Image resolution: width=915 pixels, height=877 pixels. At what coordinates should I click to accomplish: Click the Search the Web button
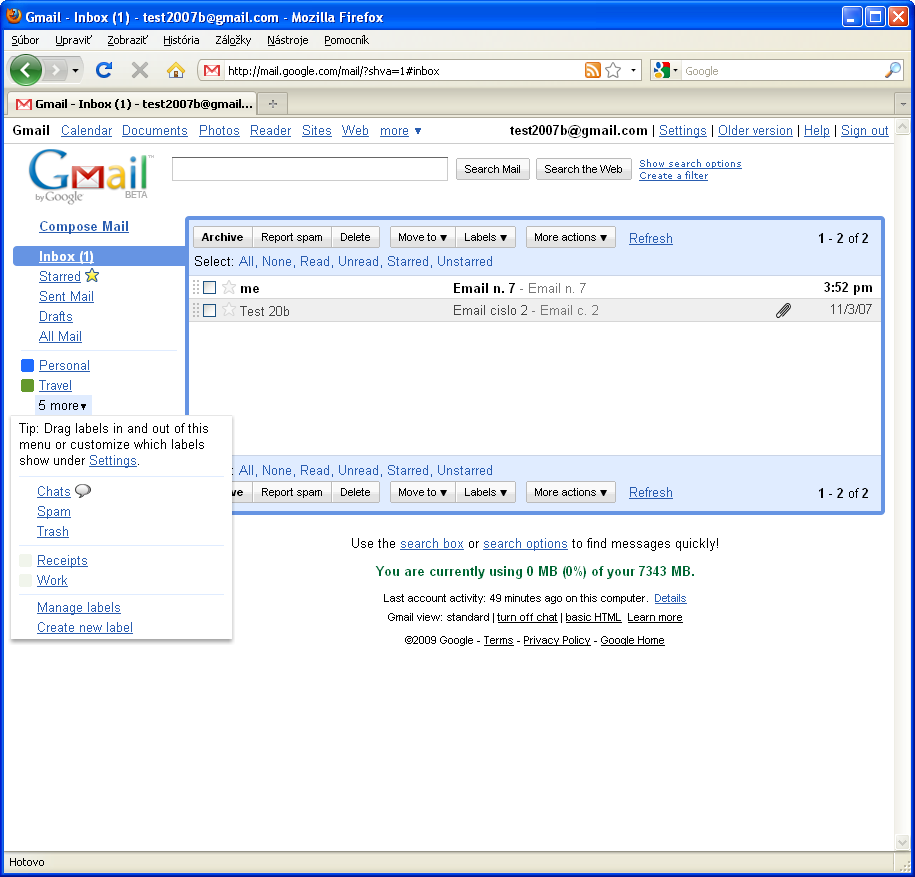click(x=584, y=169)
